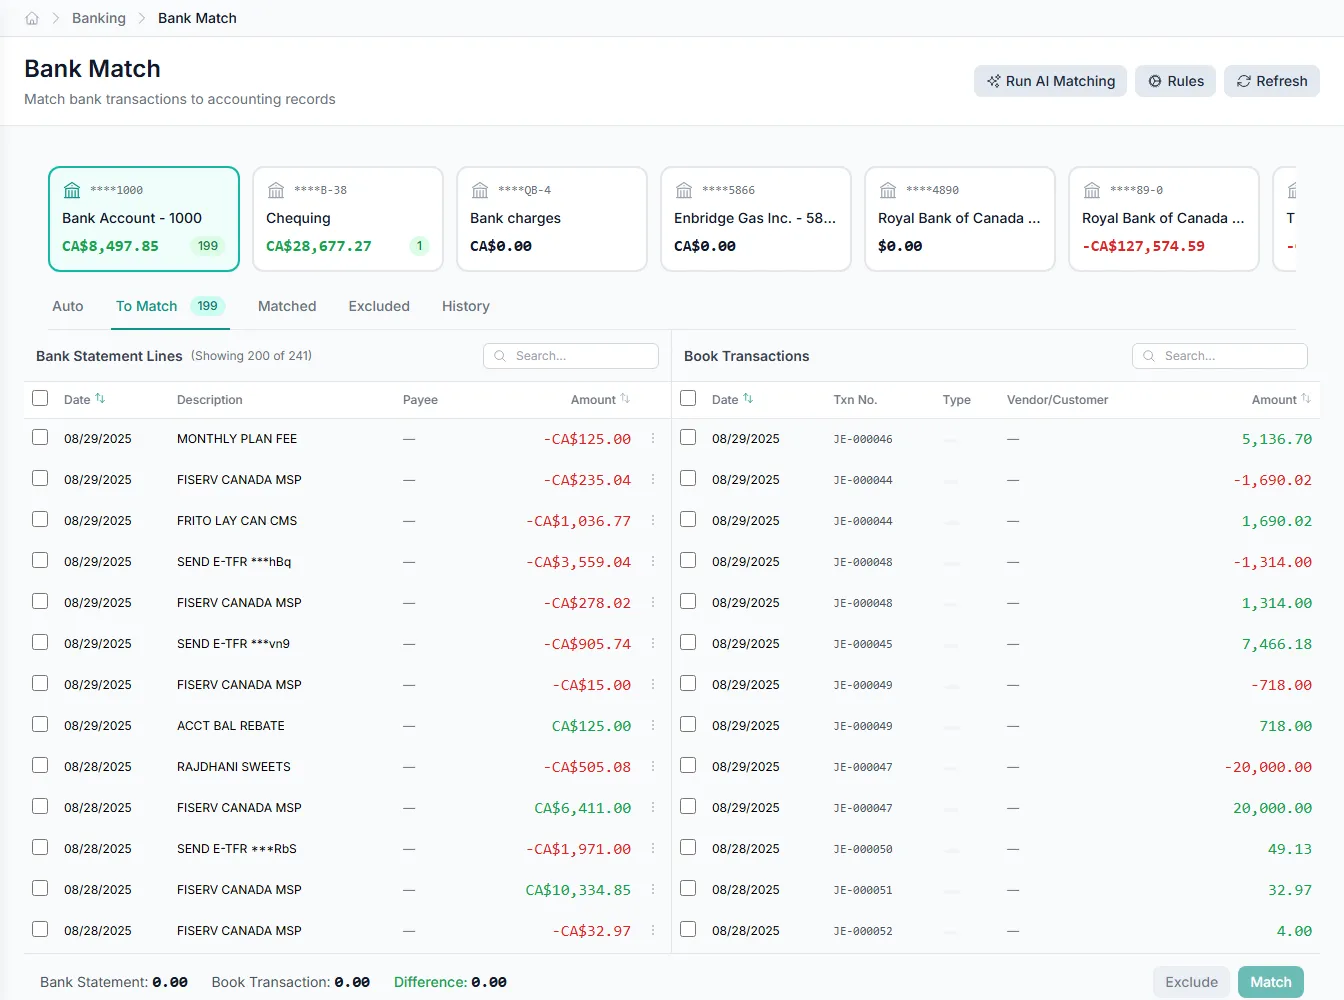Viewport: 1344px width, 1000px height.
Task: Open row menu for SEND E-TFR ***vn9
Action: 653,643
